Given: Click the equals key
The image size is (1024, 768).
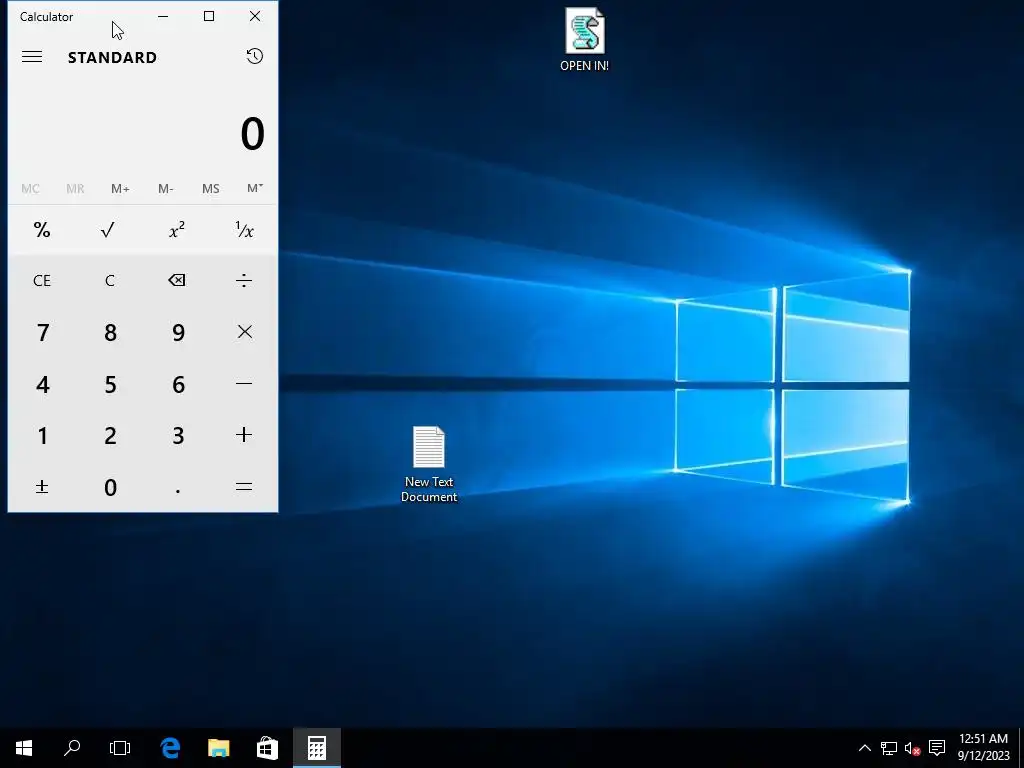Looking at the screenshot, I should 244,487.
